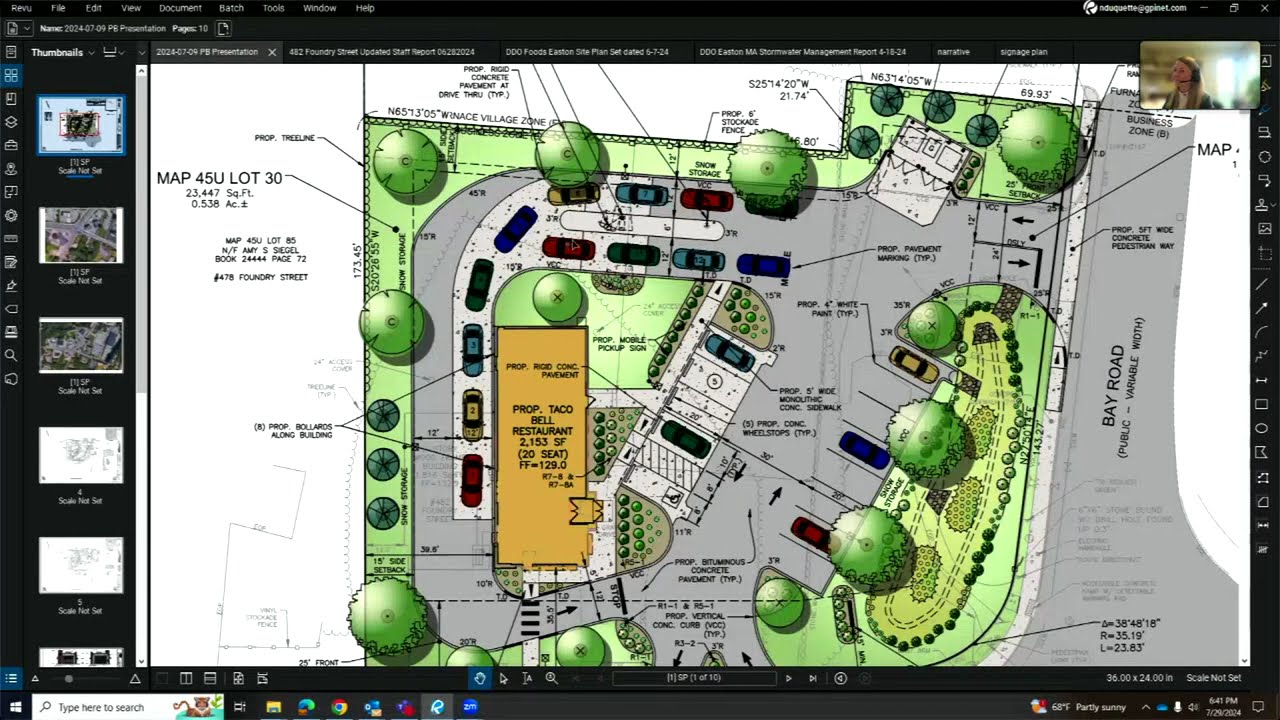The image size is (1280, 720).
Task: Activate the Zoom tool in bottom bar
Action: click(551, 678)
